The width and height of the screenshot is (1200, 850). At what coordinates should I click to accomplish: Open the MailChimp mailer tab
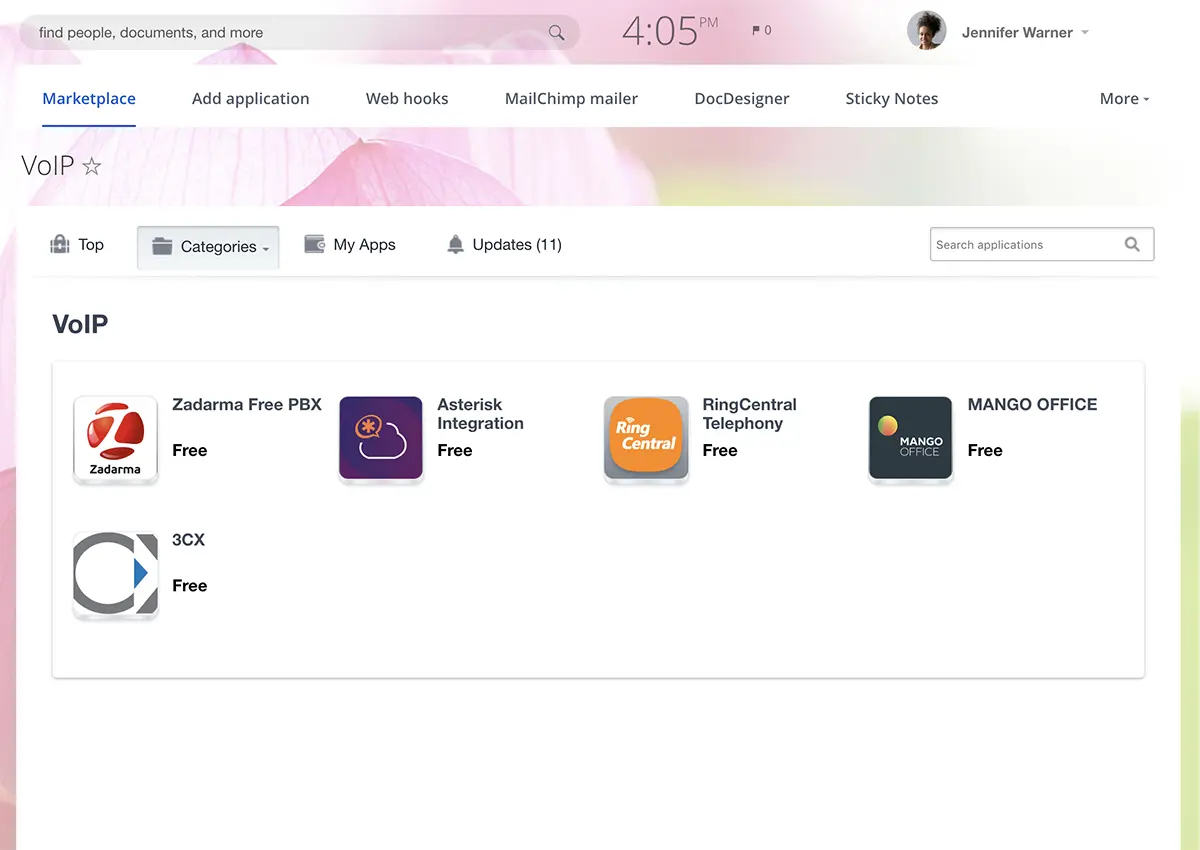pos(571,99)
